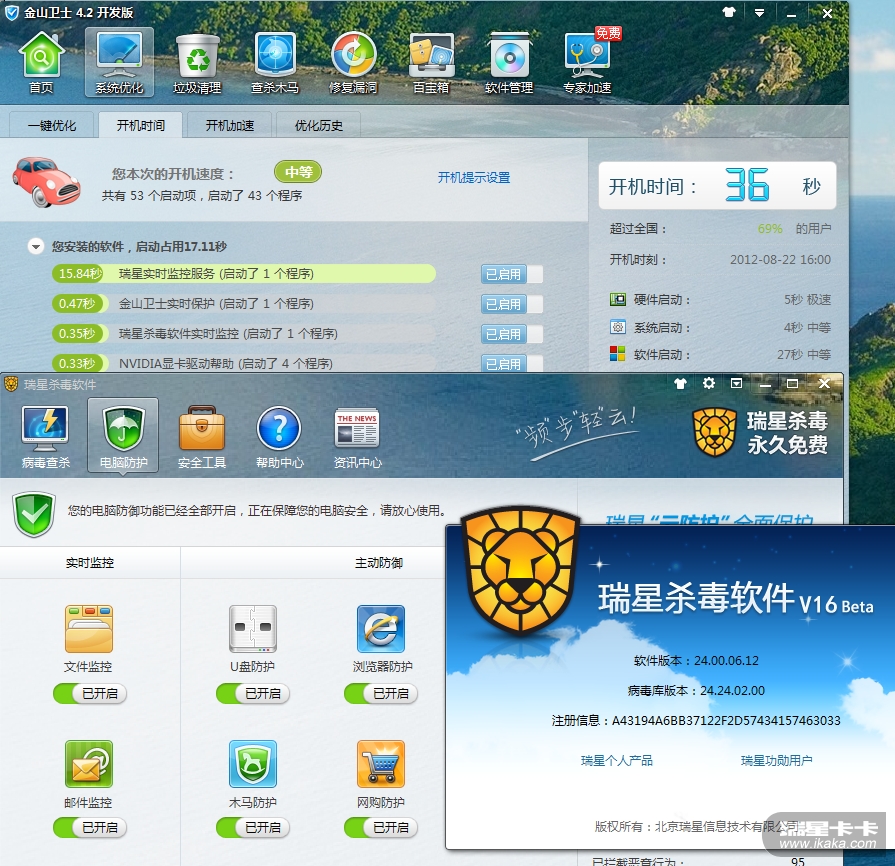Toggle U盘防护 已开启 switch
Image resolution: width=895 pixels, height=866 pixels.
[x=253, y=694]
